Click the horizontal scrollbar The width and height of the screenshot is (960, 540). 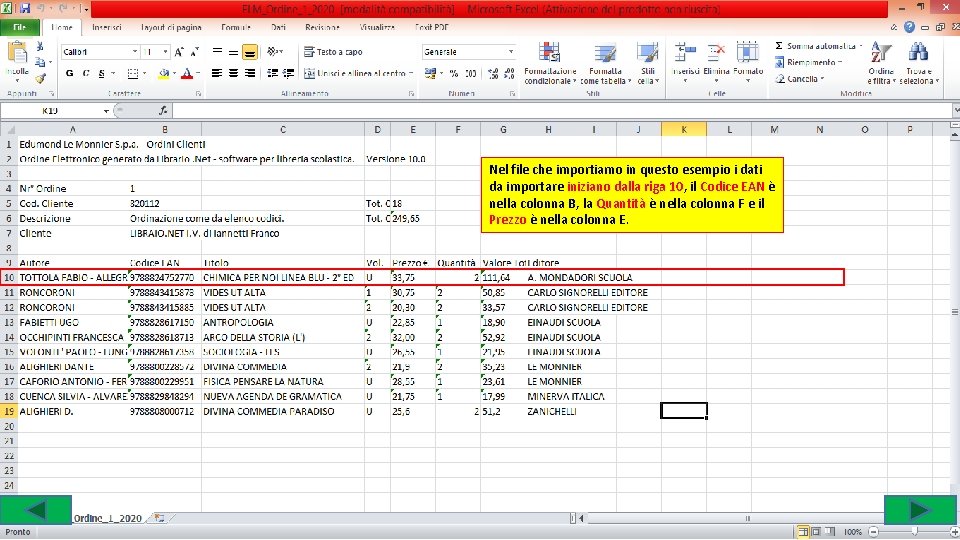point(747,518)
